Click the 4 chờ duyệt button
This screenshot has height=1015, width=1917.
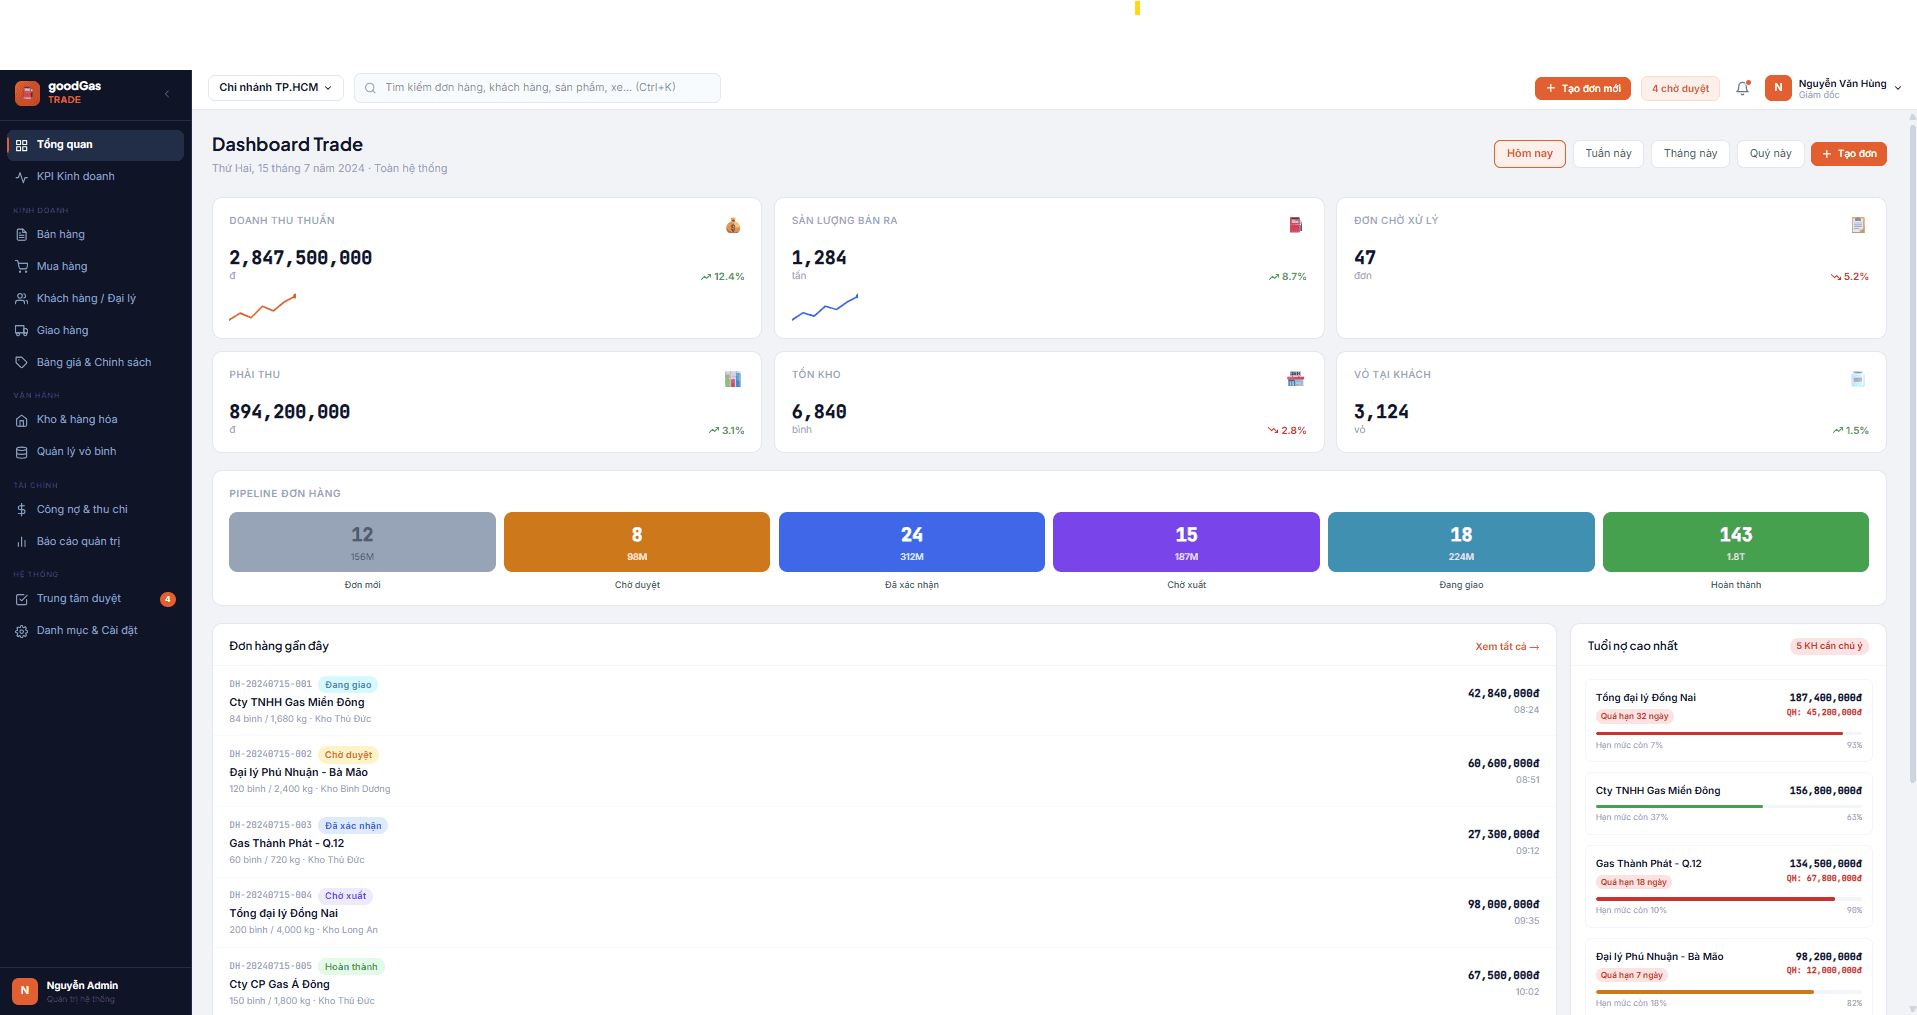(1680, 89)
